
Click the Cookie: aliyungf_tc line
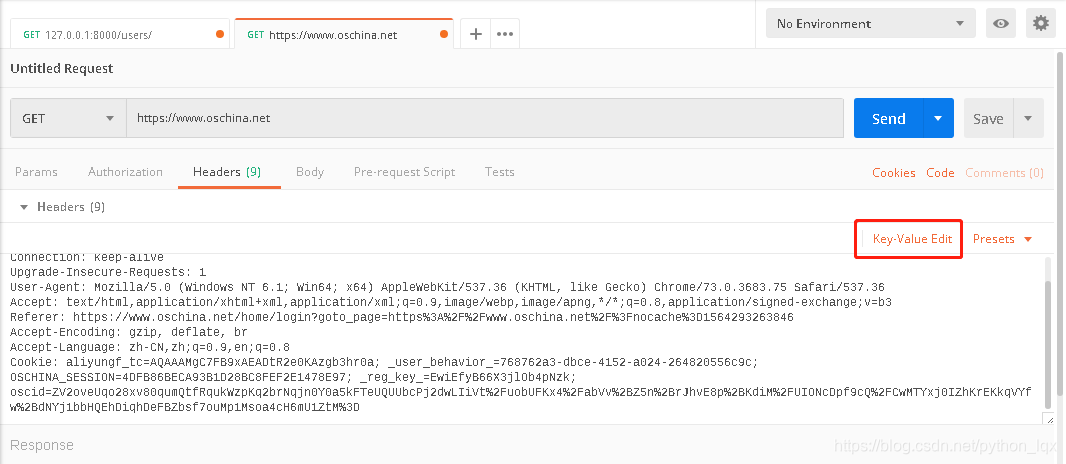pyautogui.click(x=383, y=362)
